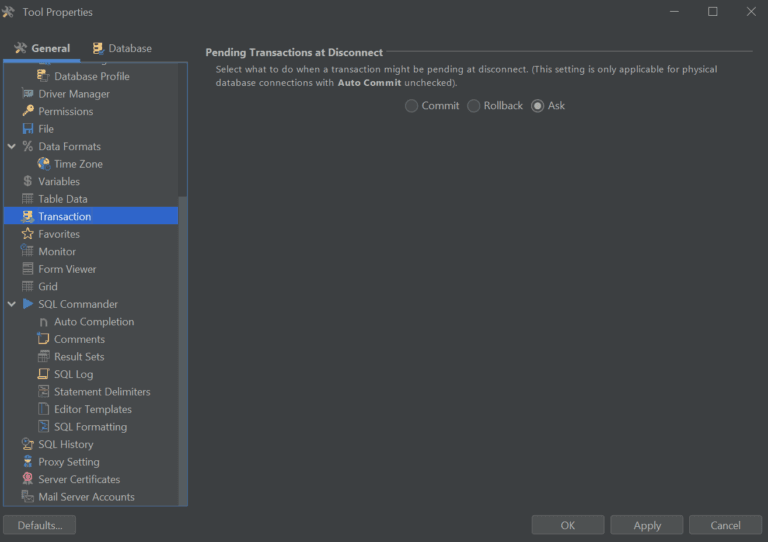768x542 pixels.
Task: Click the Driver Manager icon
Action: point(28,94)
